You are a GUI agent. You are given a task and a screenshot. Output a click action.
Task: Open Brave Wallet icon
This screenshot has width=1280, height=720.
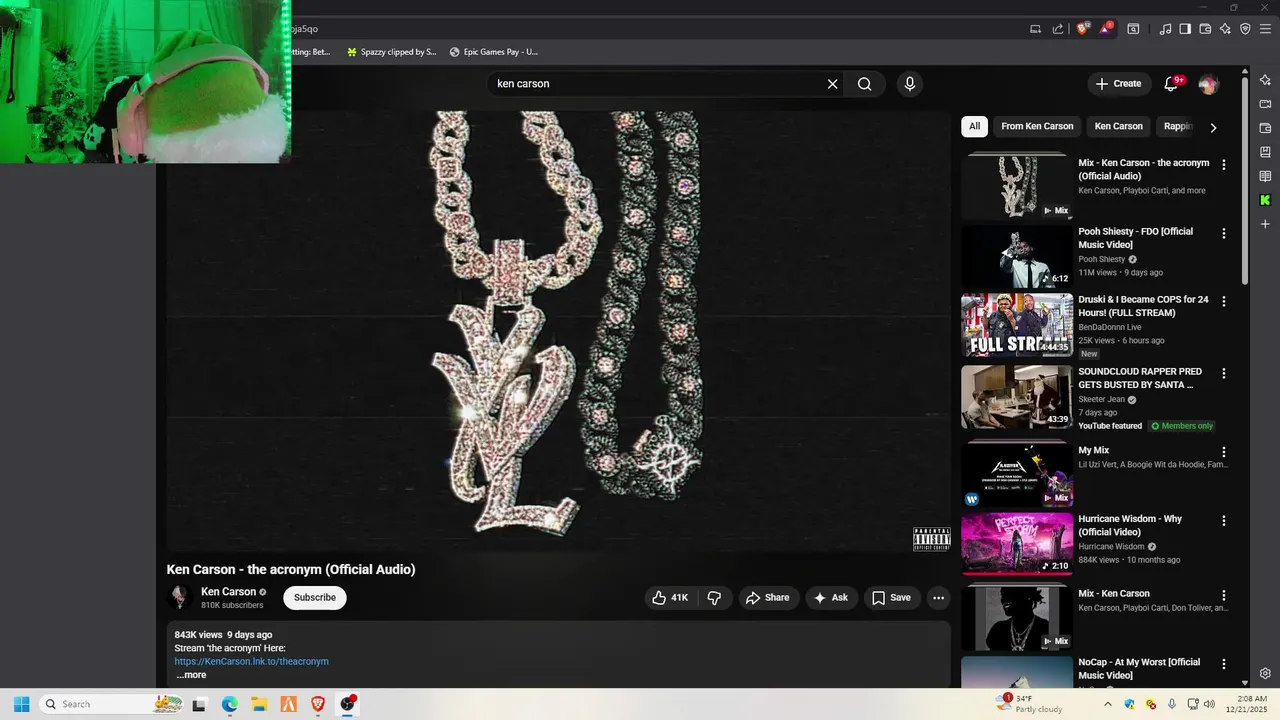pos(1205,29)
